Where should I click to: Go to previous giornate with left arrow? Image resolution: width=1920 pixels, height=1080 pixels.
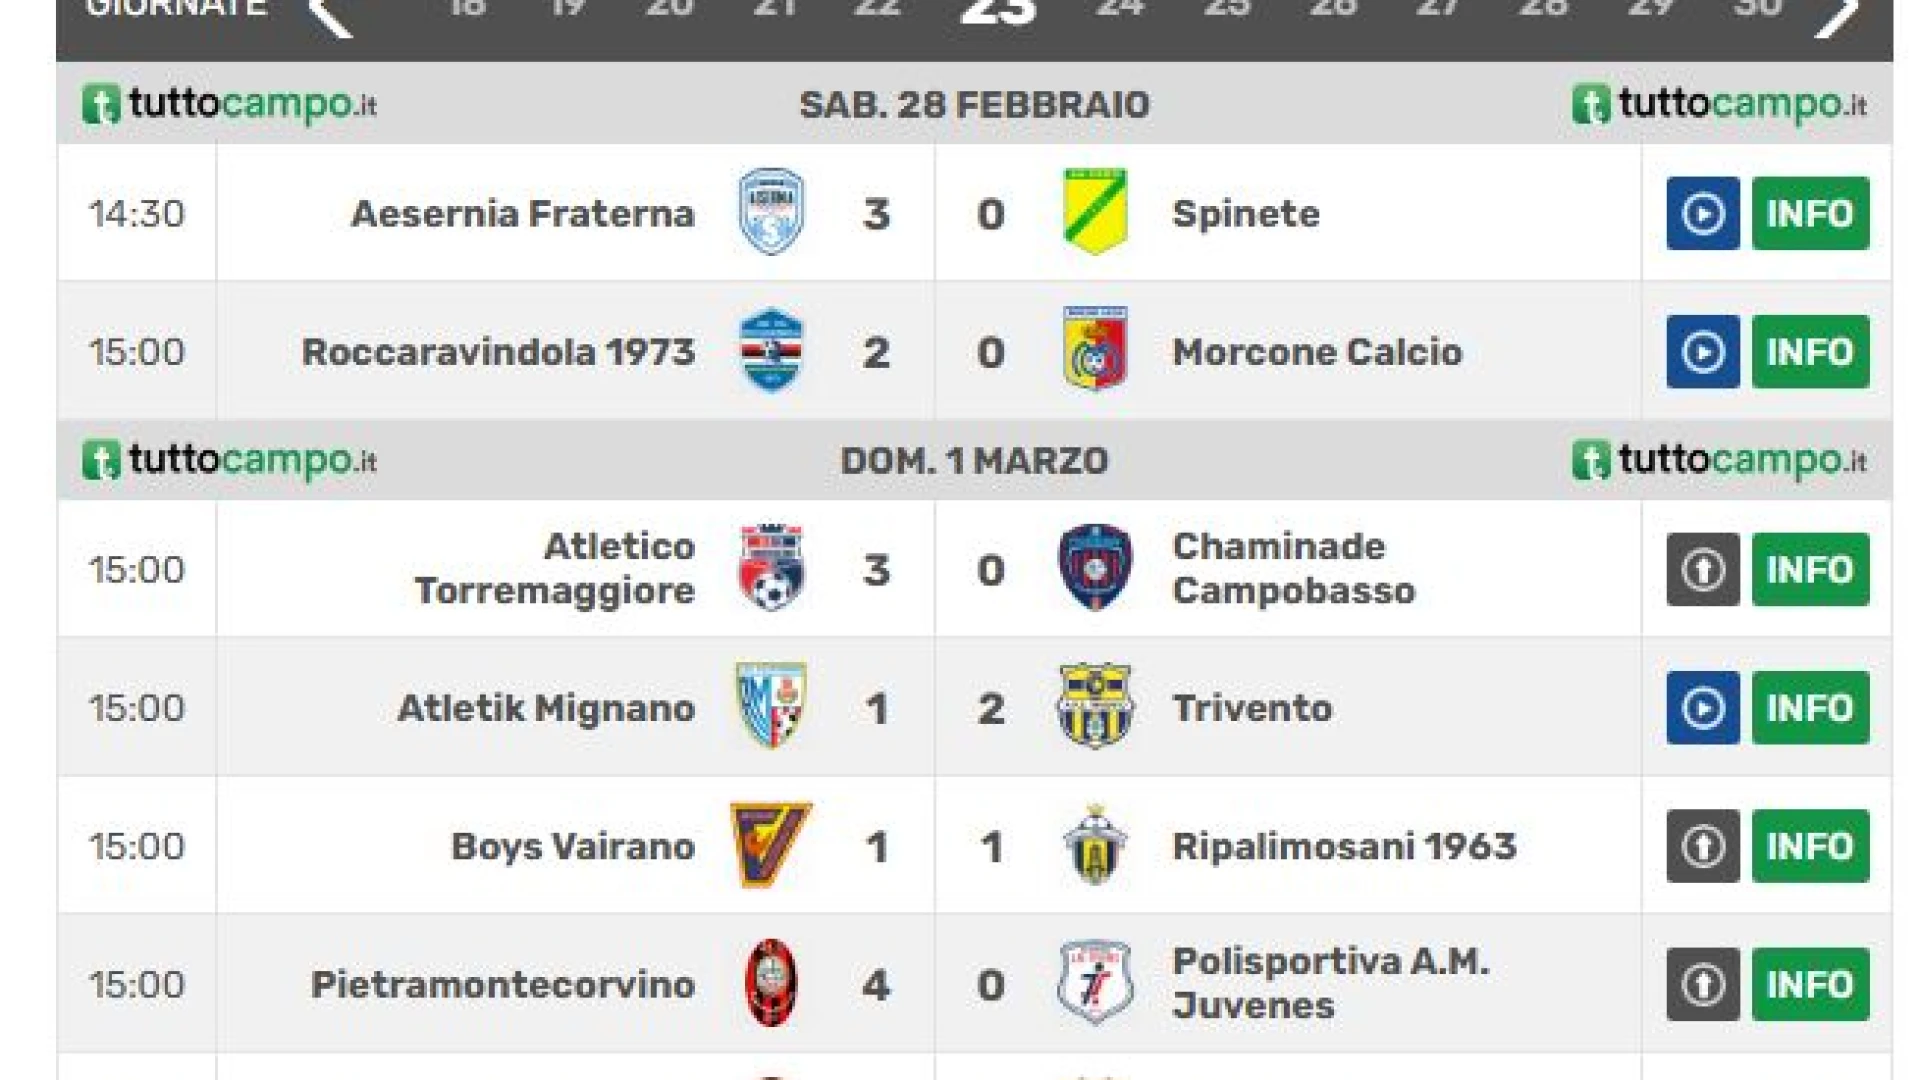pyautogui.click(x=331, y=15)
